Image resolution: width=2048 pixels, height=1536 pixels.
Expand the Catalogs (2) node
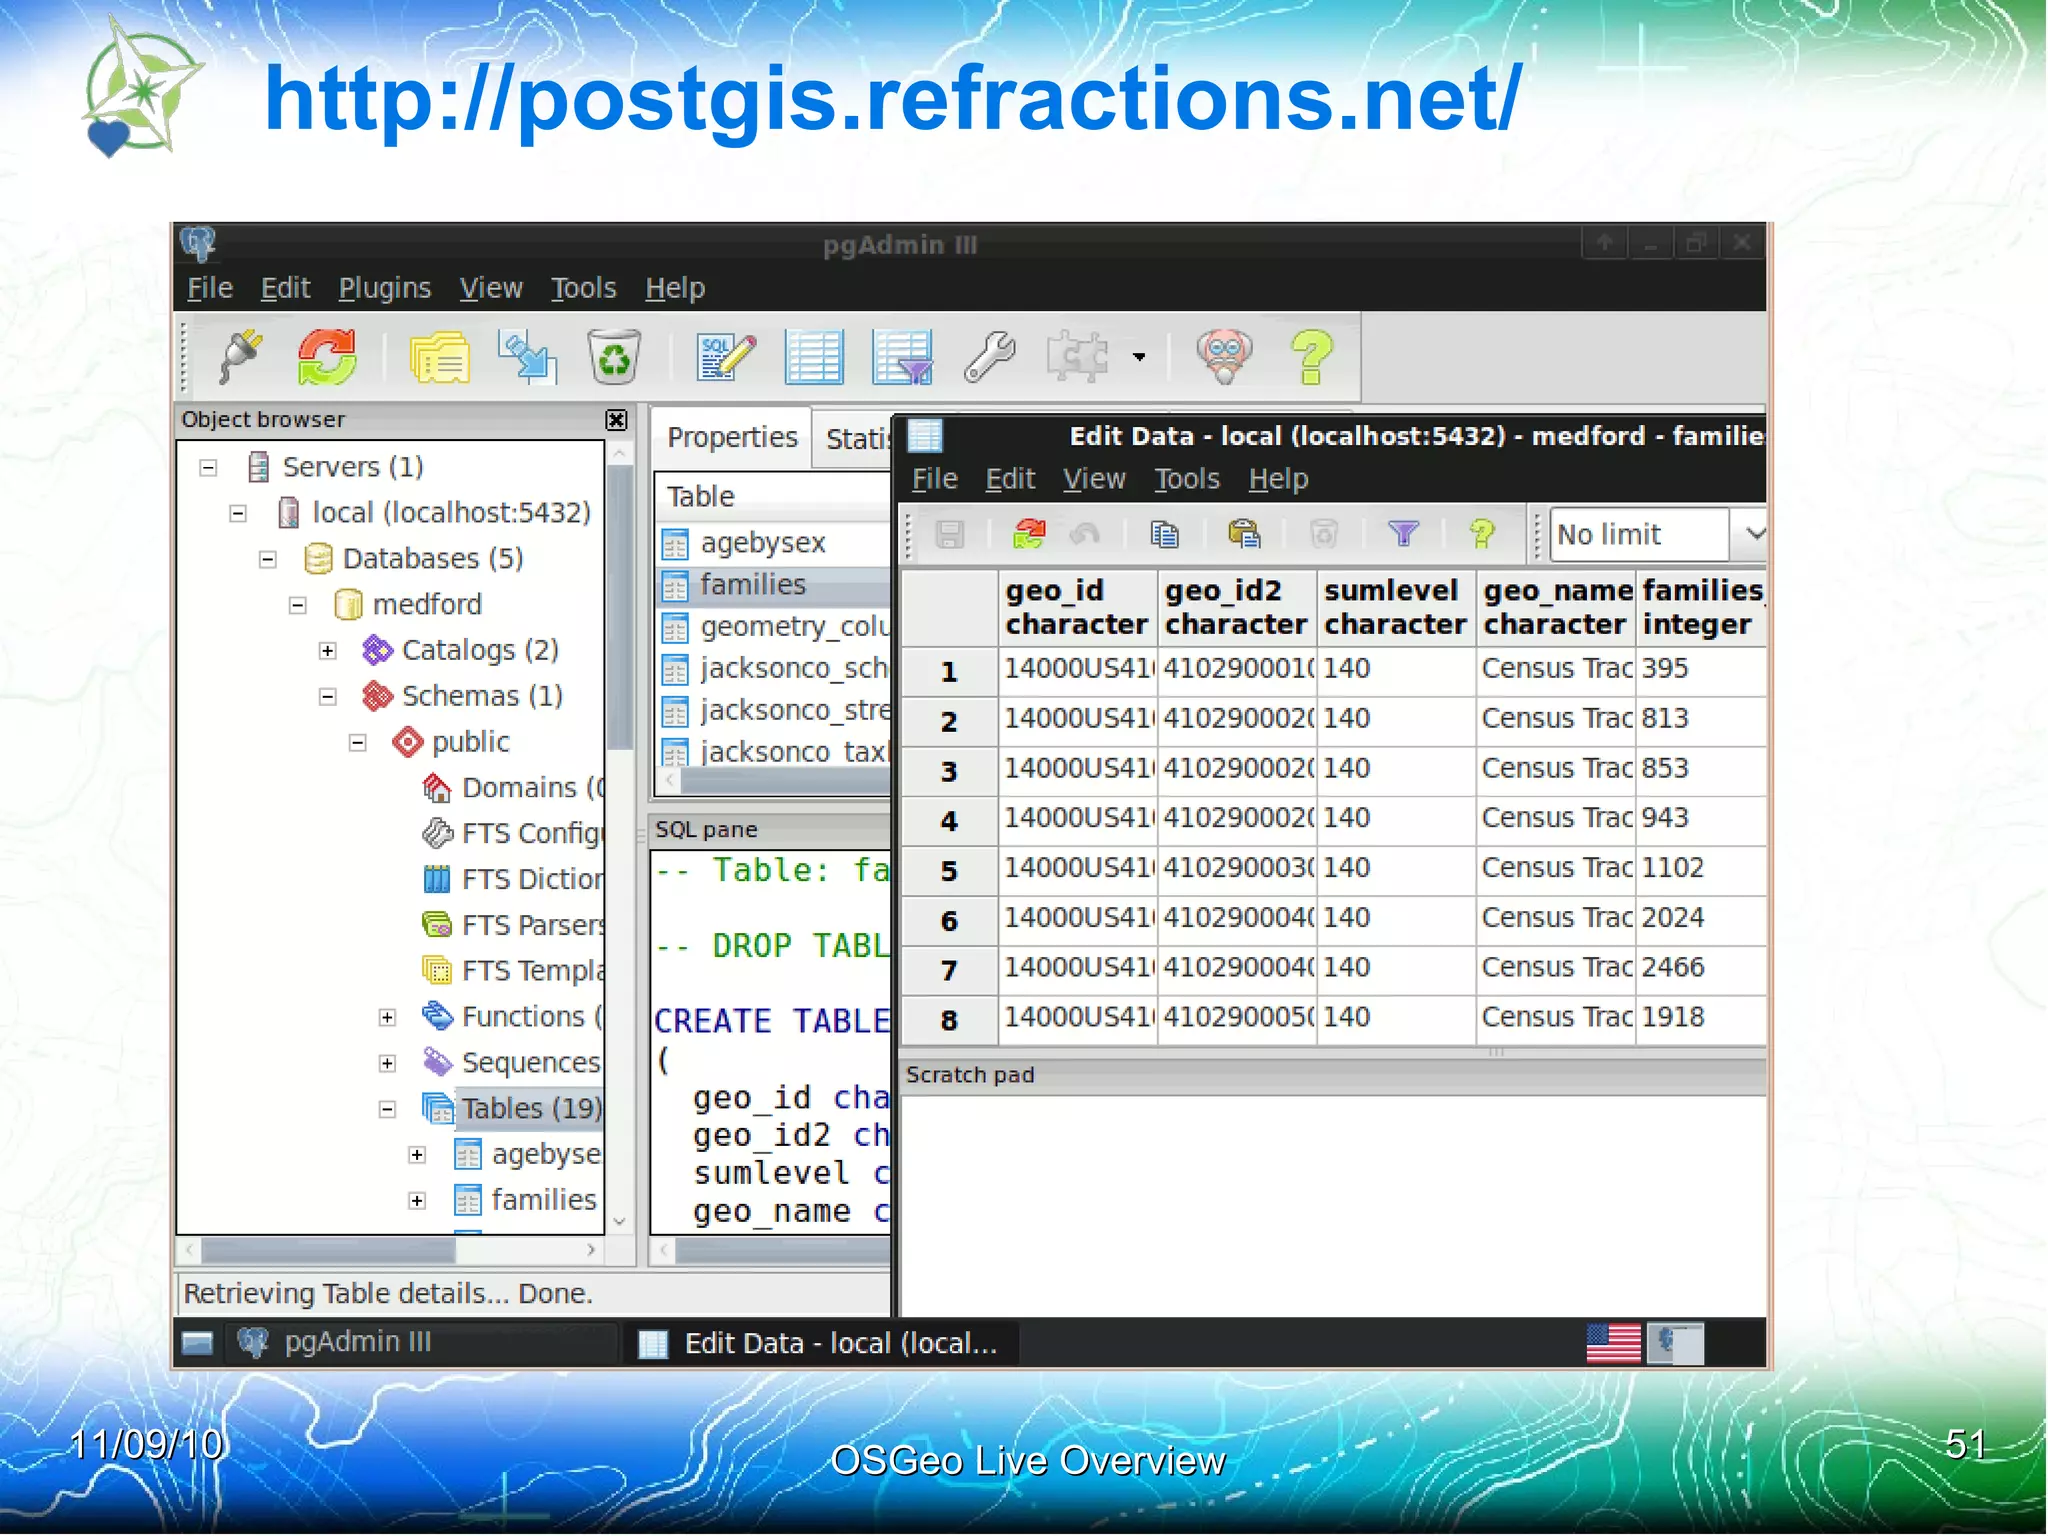pyautogui.click(x=328, y=651)
